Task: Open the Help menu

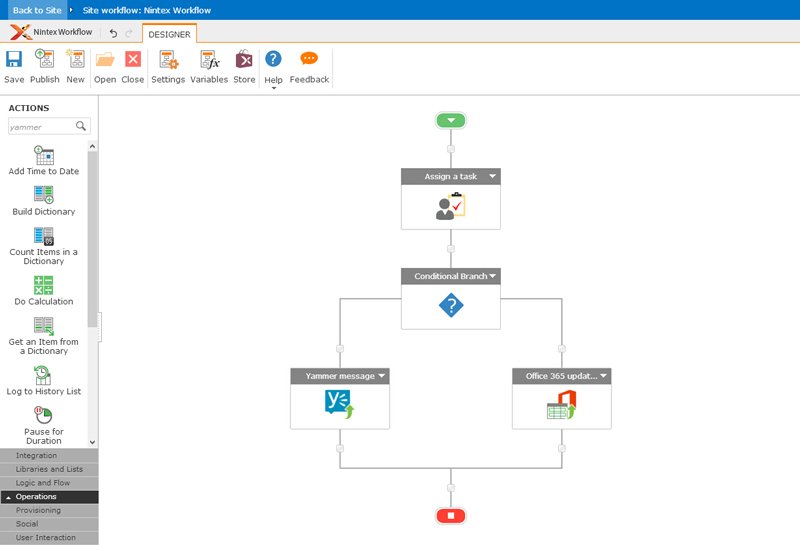Action: pyautogui.click(x=273, y=69)
